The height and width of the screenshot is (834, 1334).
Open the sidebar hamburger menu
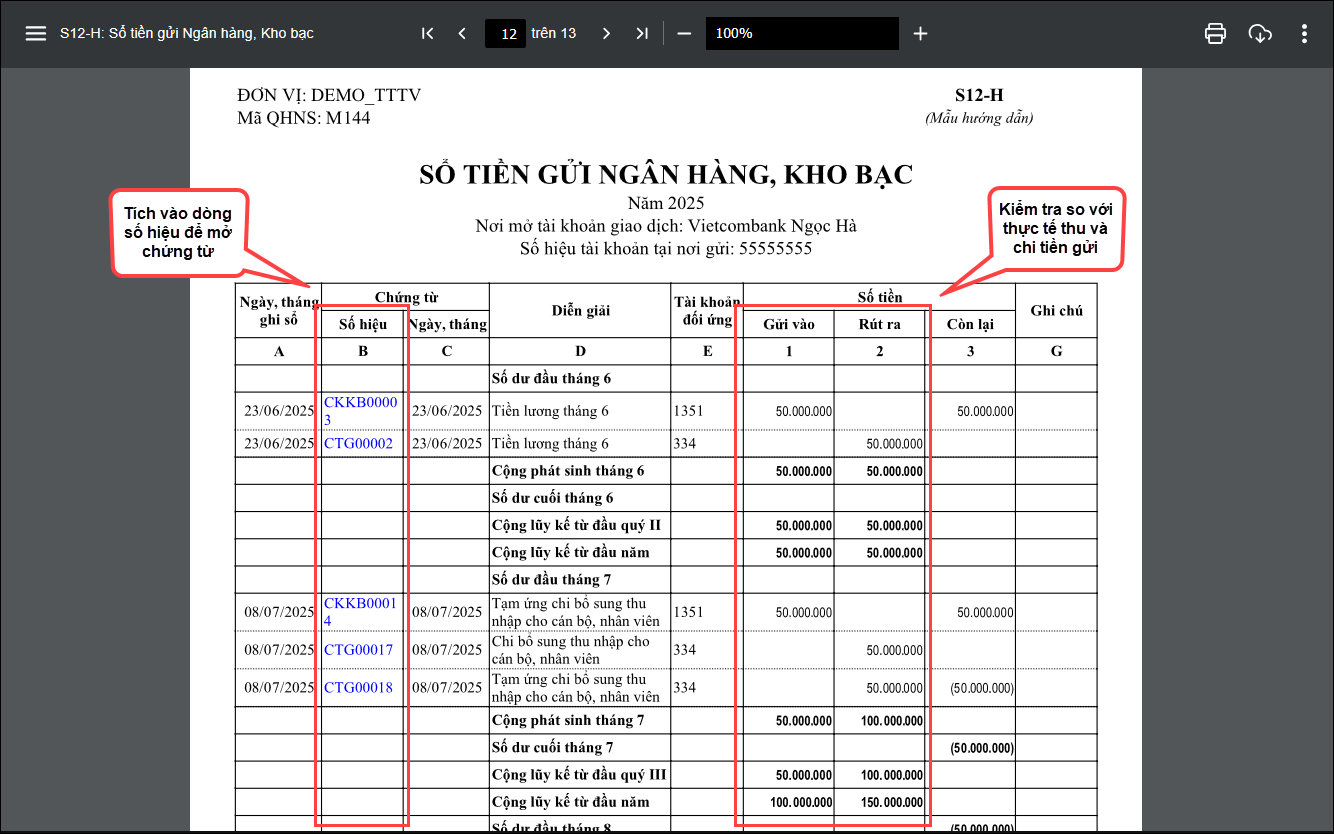(x=36, y=33)
